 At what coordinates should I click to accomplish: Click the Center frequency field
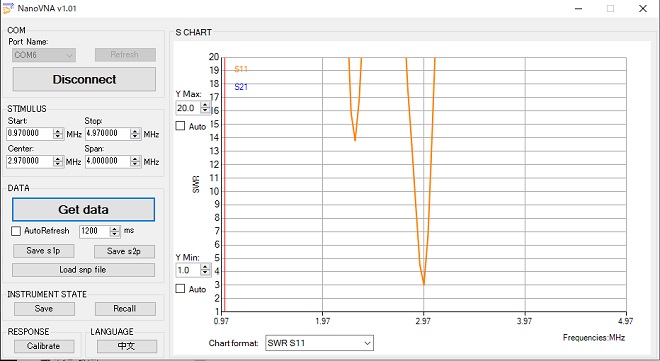(x=30, y=161)
